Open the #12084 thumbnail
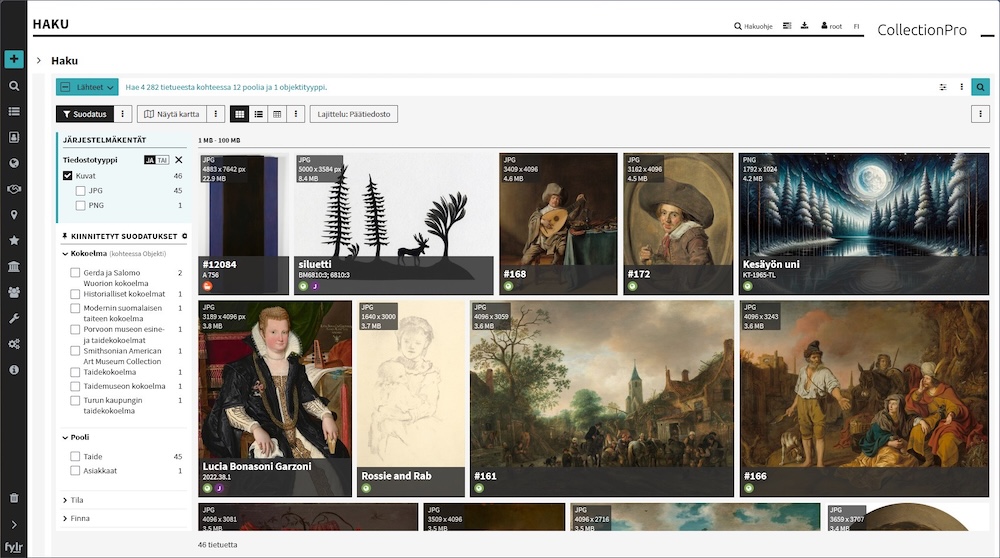This screenshot has width=1000, height=558. (x=244, y=224)
